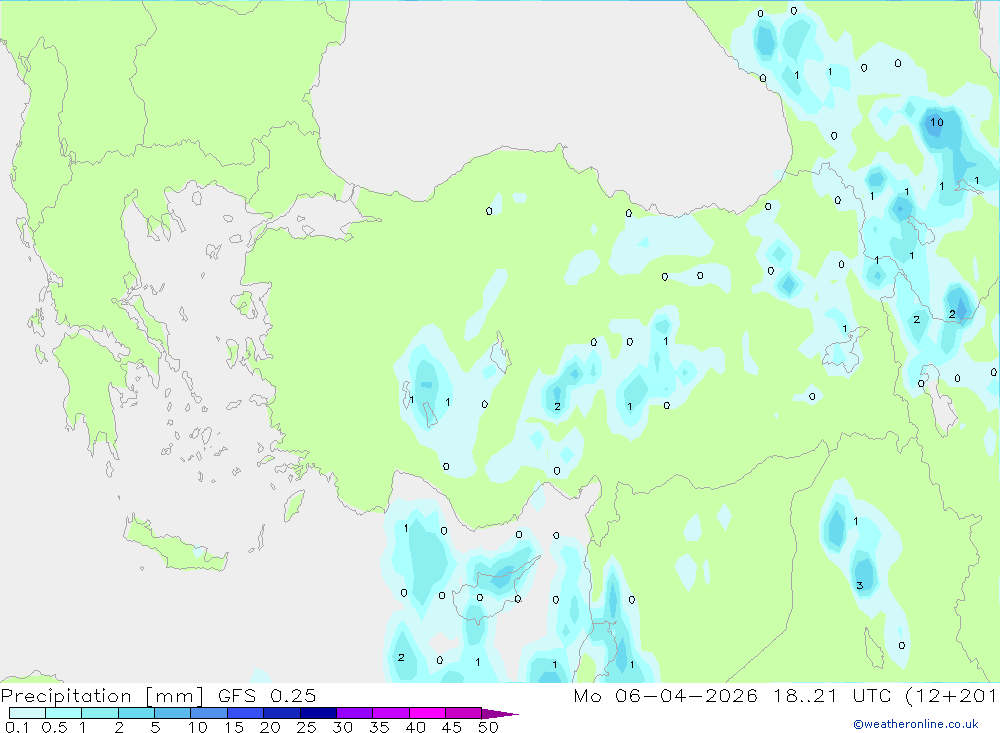The height and width of the screenshot is (733, 1000).
Task: Click the "Mo 06-04-2026" date text
Action: [665, 696]
